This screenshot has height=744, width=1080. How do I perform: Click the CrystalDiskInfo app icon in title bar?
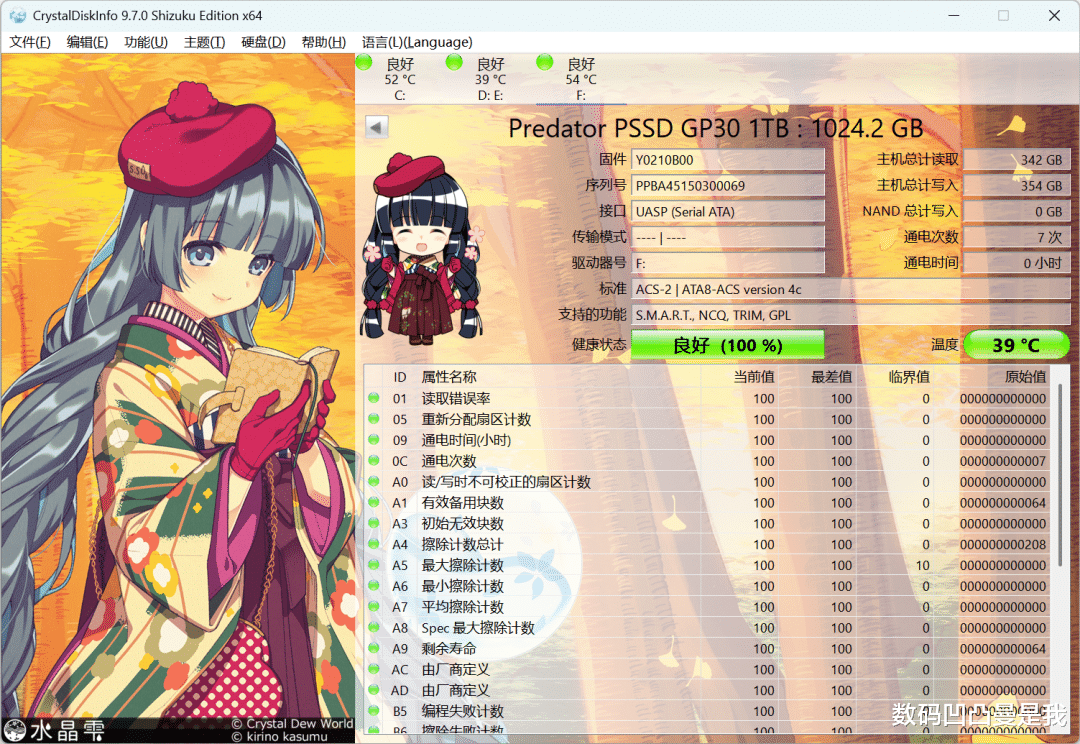click(x=17, y=15)
